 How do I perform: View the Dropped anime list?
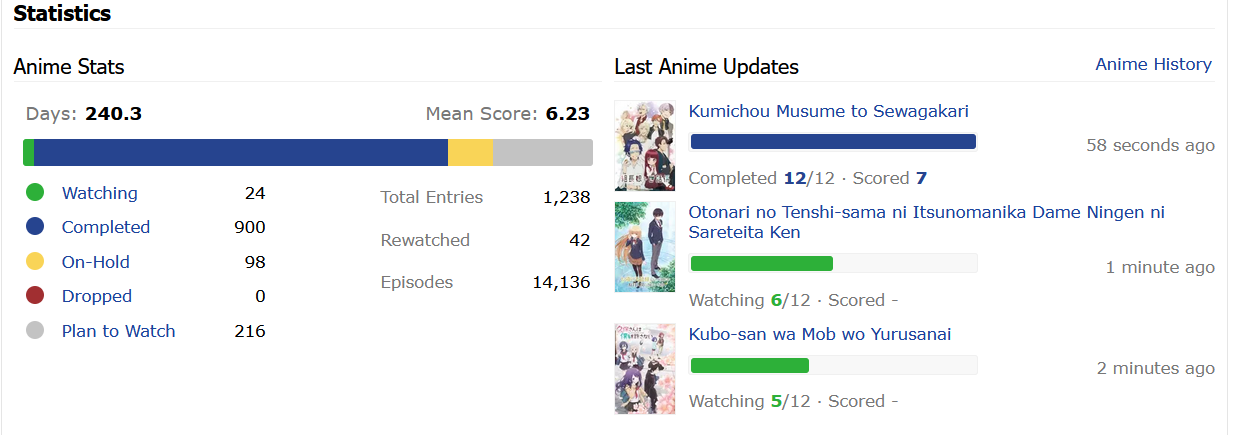tap(96, 296)
